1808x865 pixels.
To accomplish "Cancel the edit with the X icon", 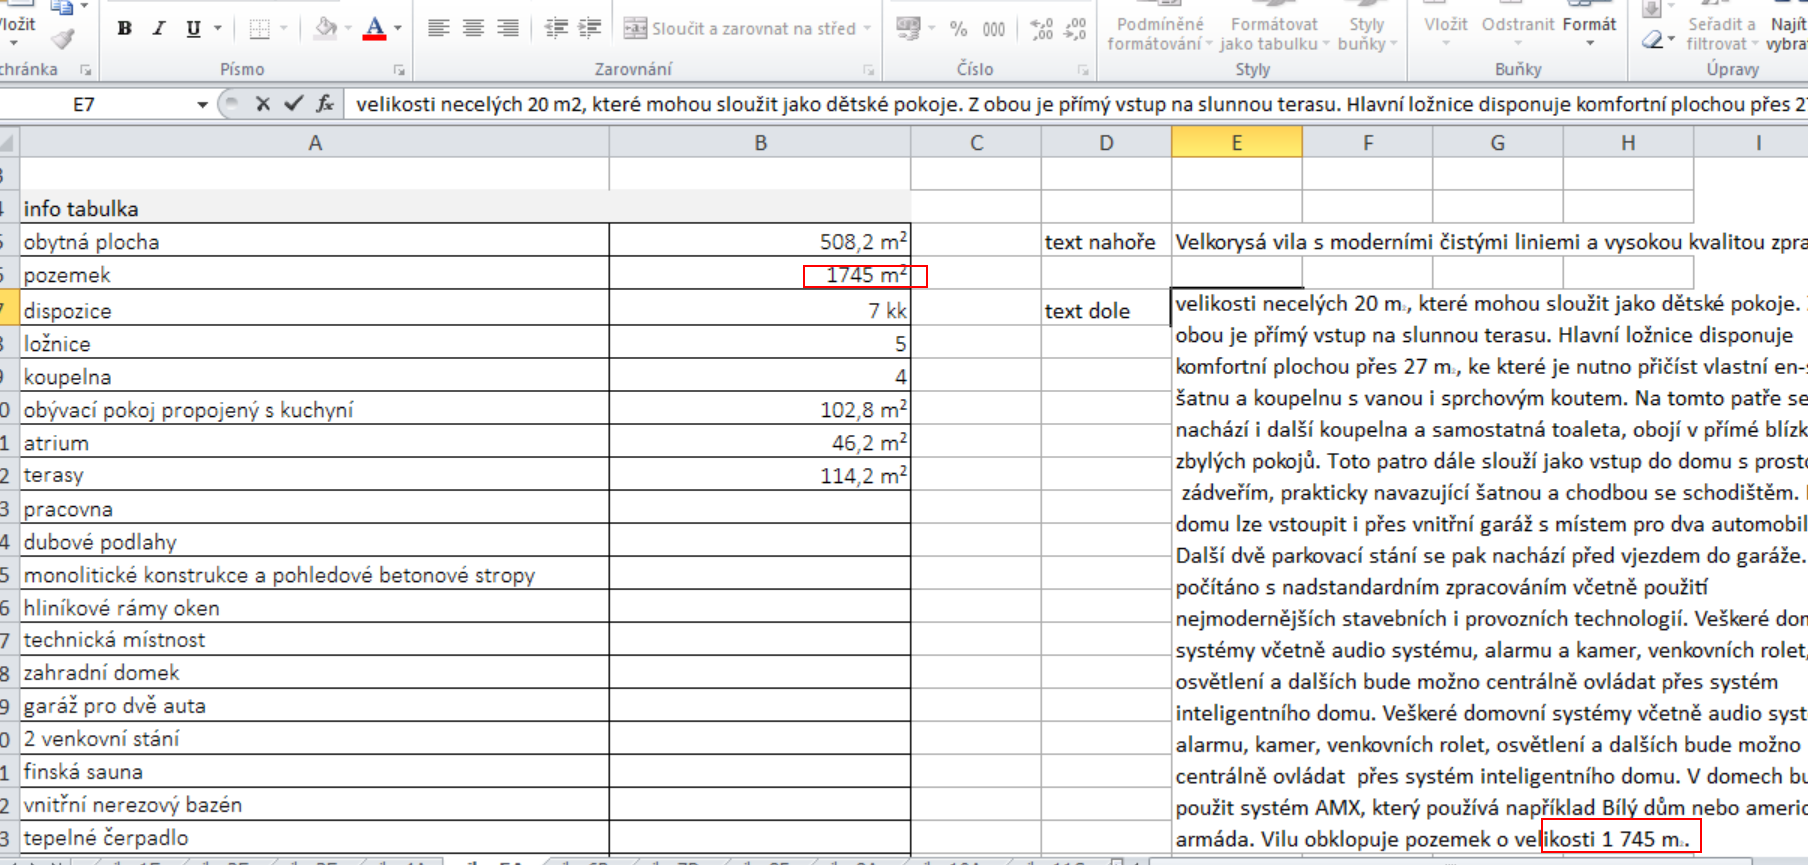I will tap(263, 104).
